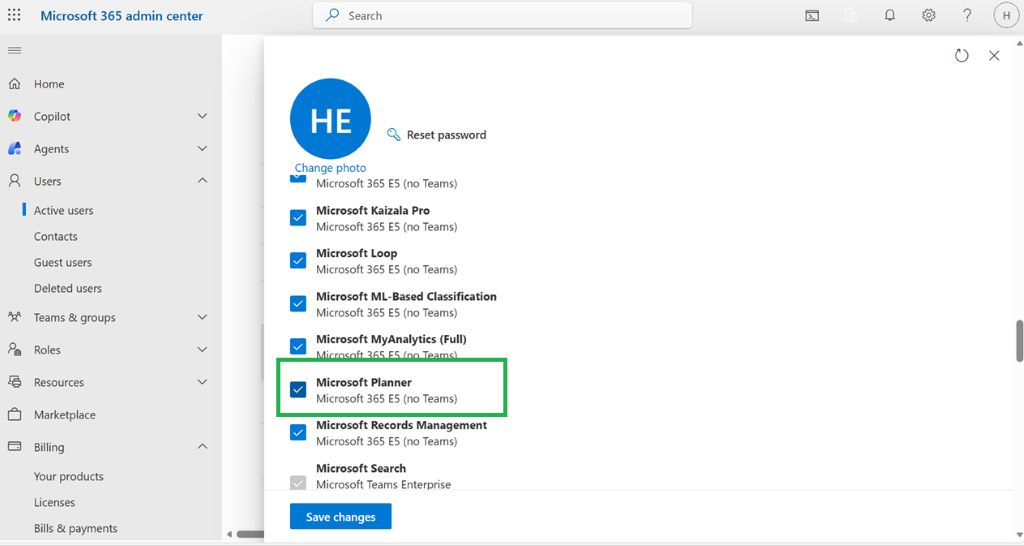Click Microsoft 365 admin center title
1024x546 pixels.
pyautogui.click(x=121, y=16)
